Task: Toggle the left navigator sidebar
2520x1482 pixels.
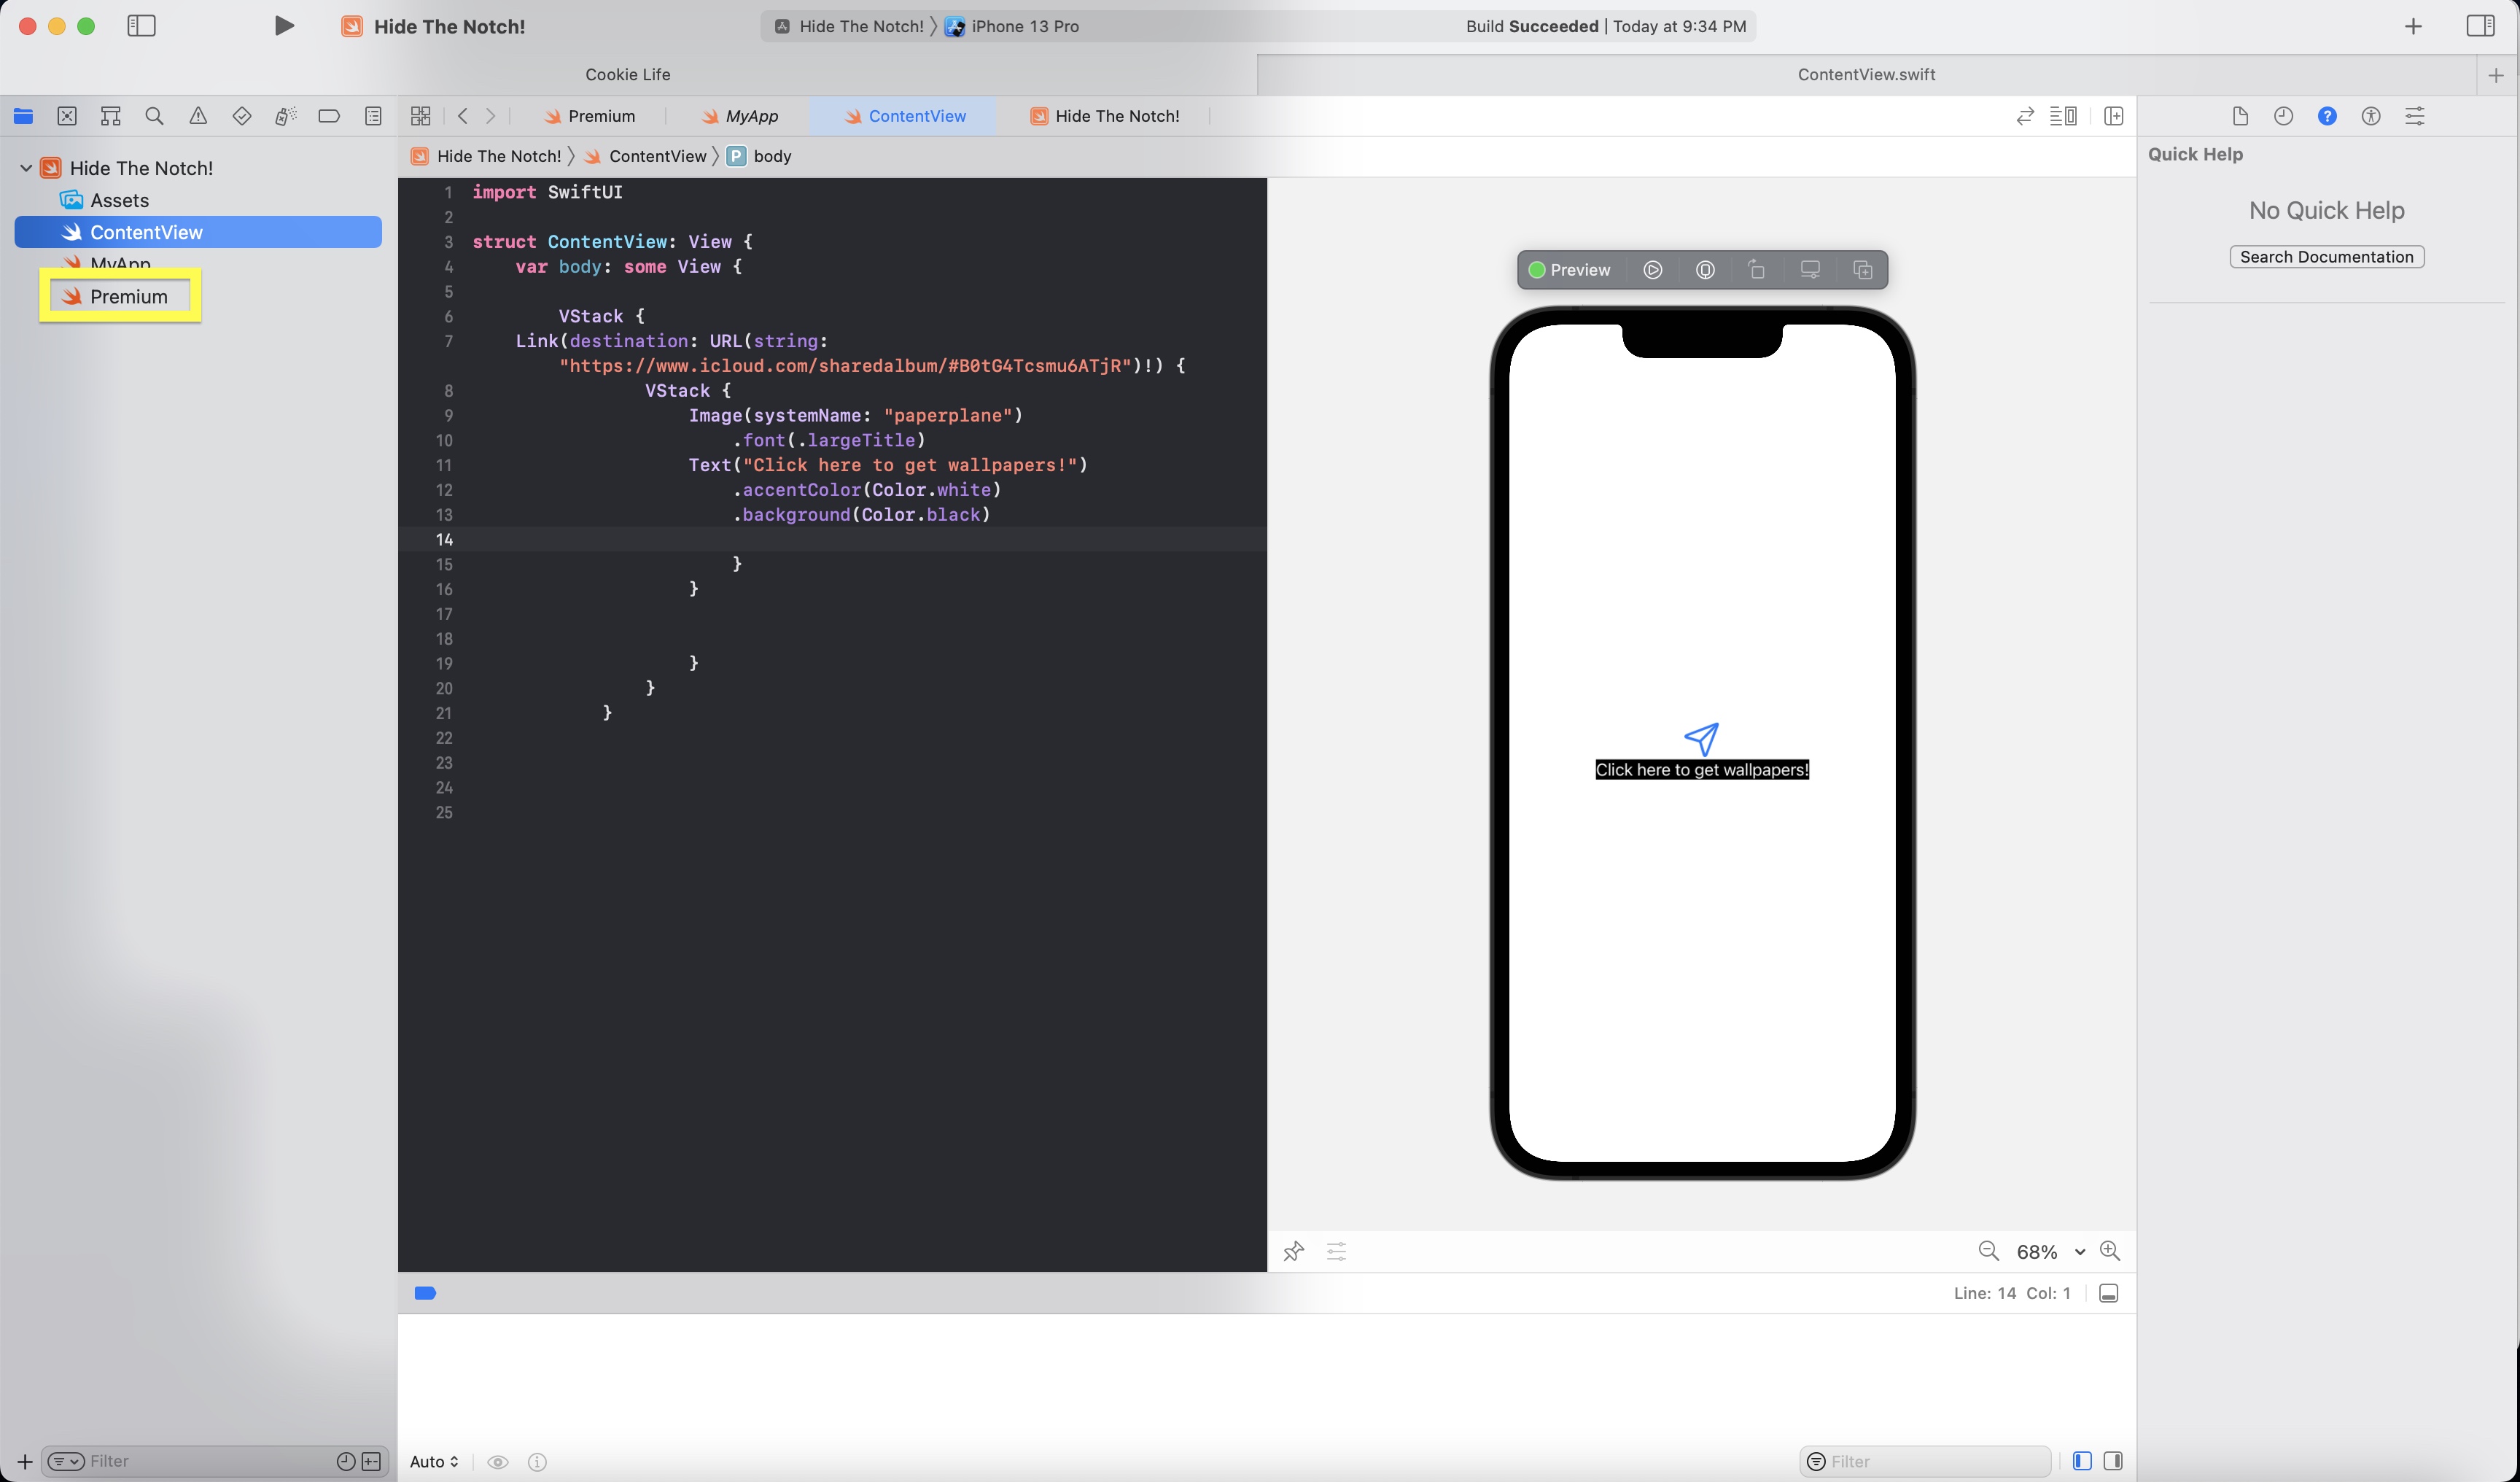Action: [142, 26]
